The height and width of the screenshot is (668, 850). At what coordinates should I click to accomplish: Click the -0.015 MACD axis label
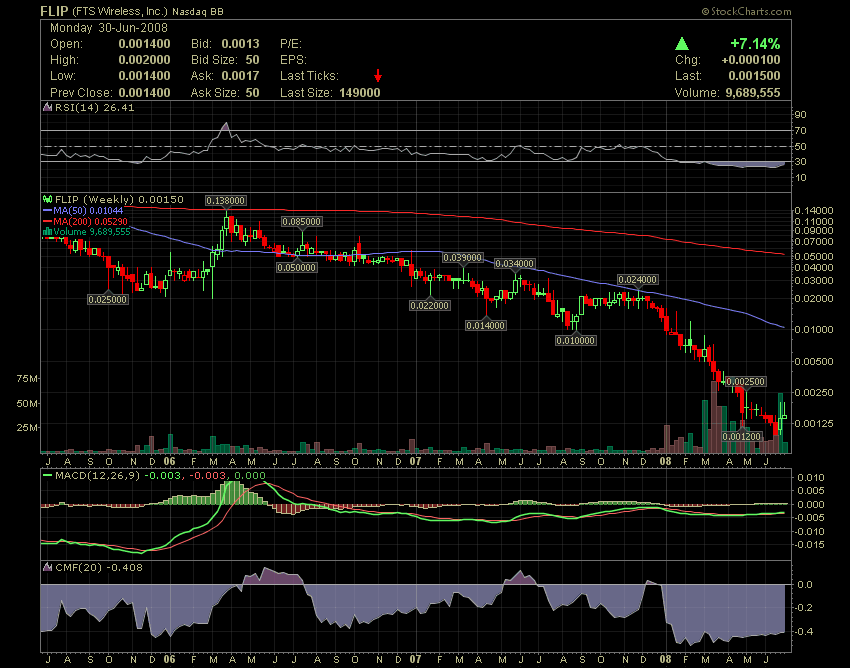(x=810, y=544)
